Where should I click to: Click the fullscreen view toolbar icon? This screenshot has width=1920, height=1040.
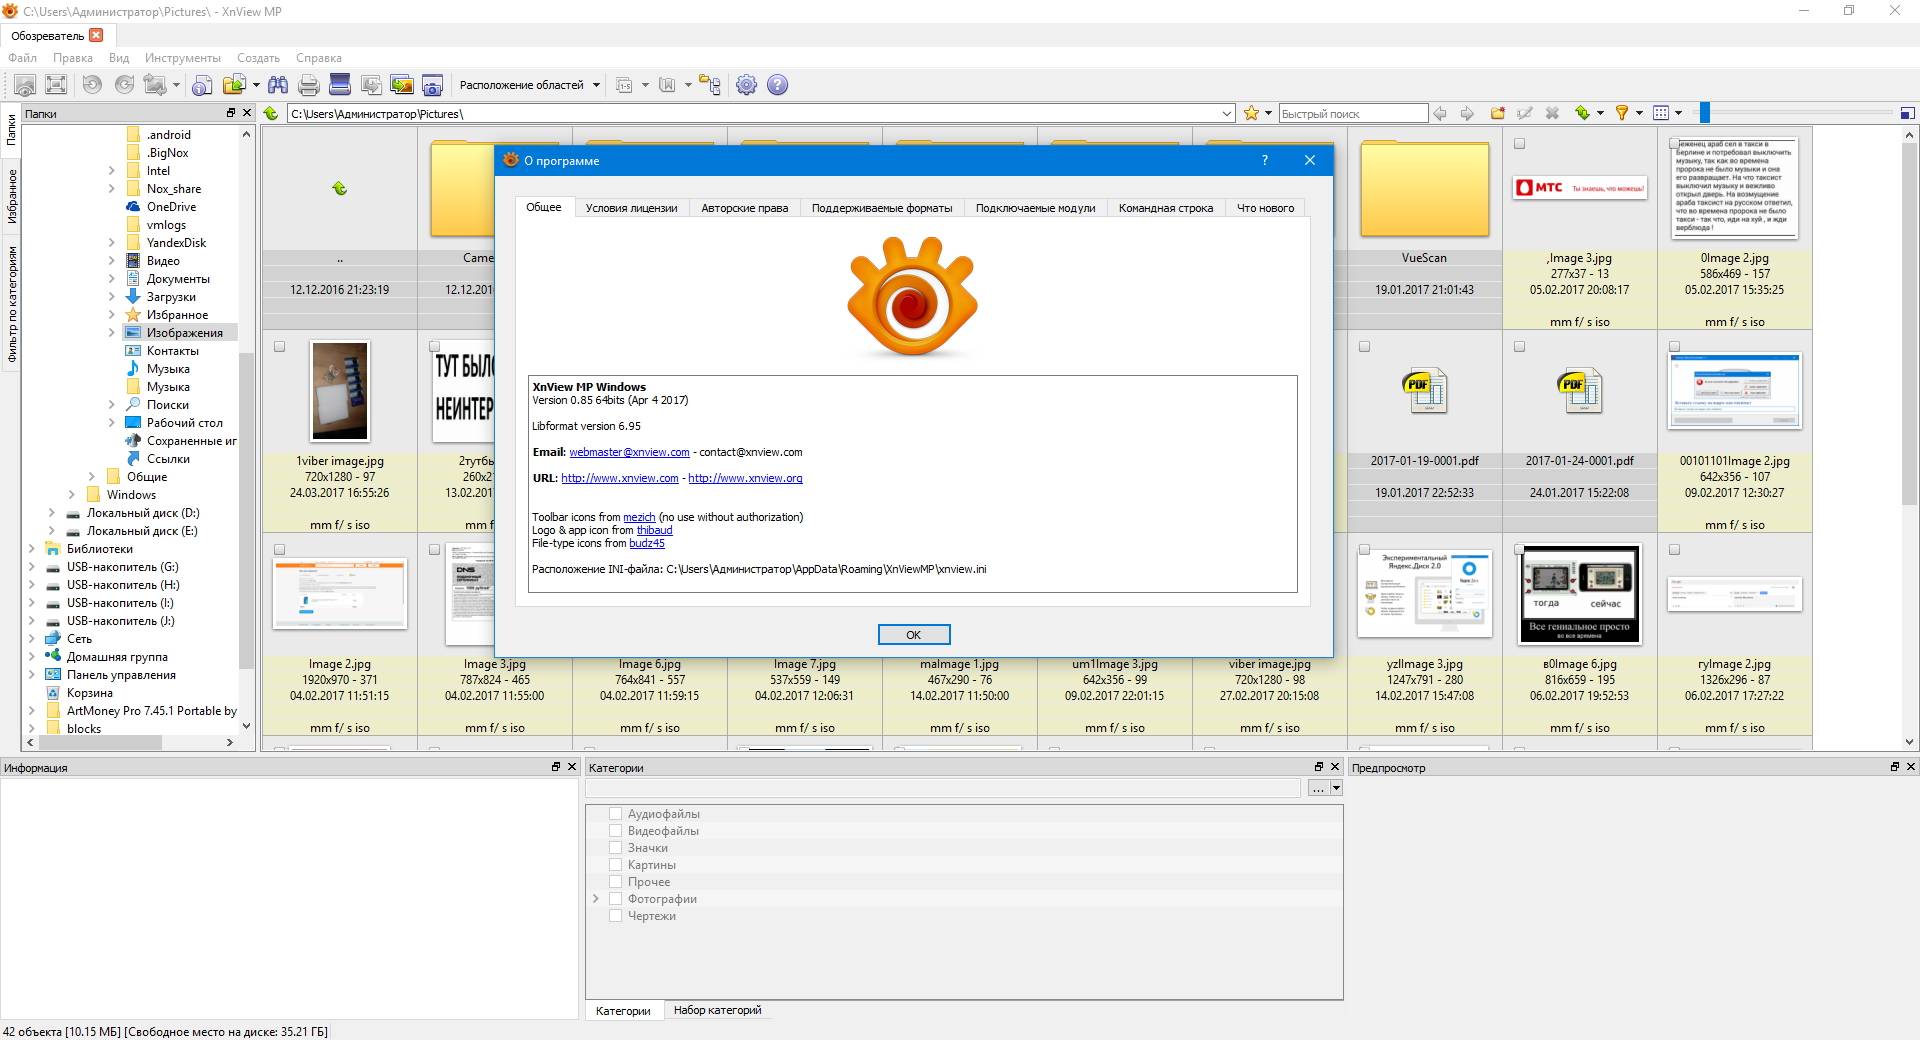57,85
